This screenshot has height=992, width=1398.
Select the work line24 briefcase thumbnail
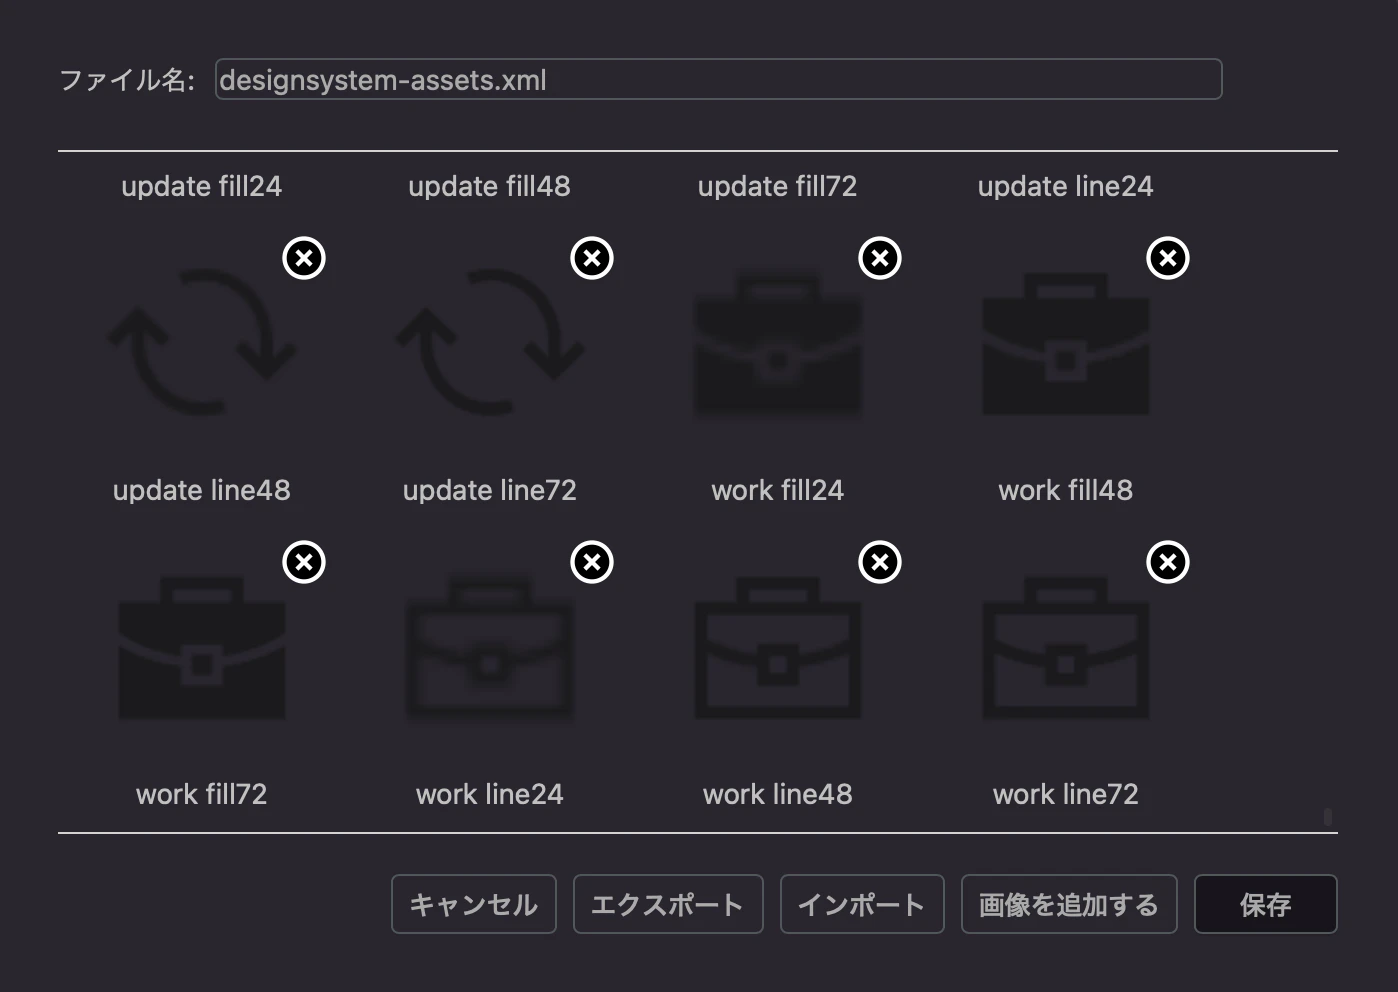(x=490, y=646)
